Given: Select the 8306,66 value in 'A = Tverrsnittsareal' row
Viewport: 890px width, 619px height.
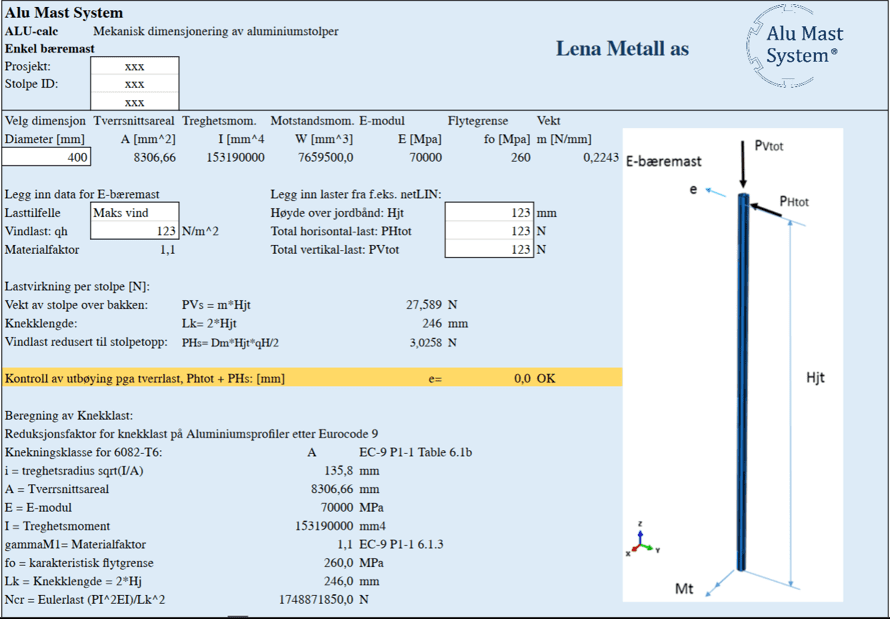Looking at the screenshot, I should click(332, 489).
